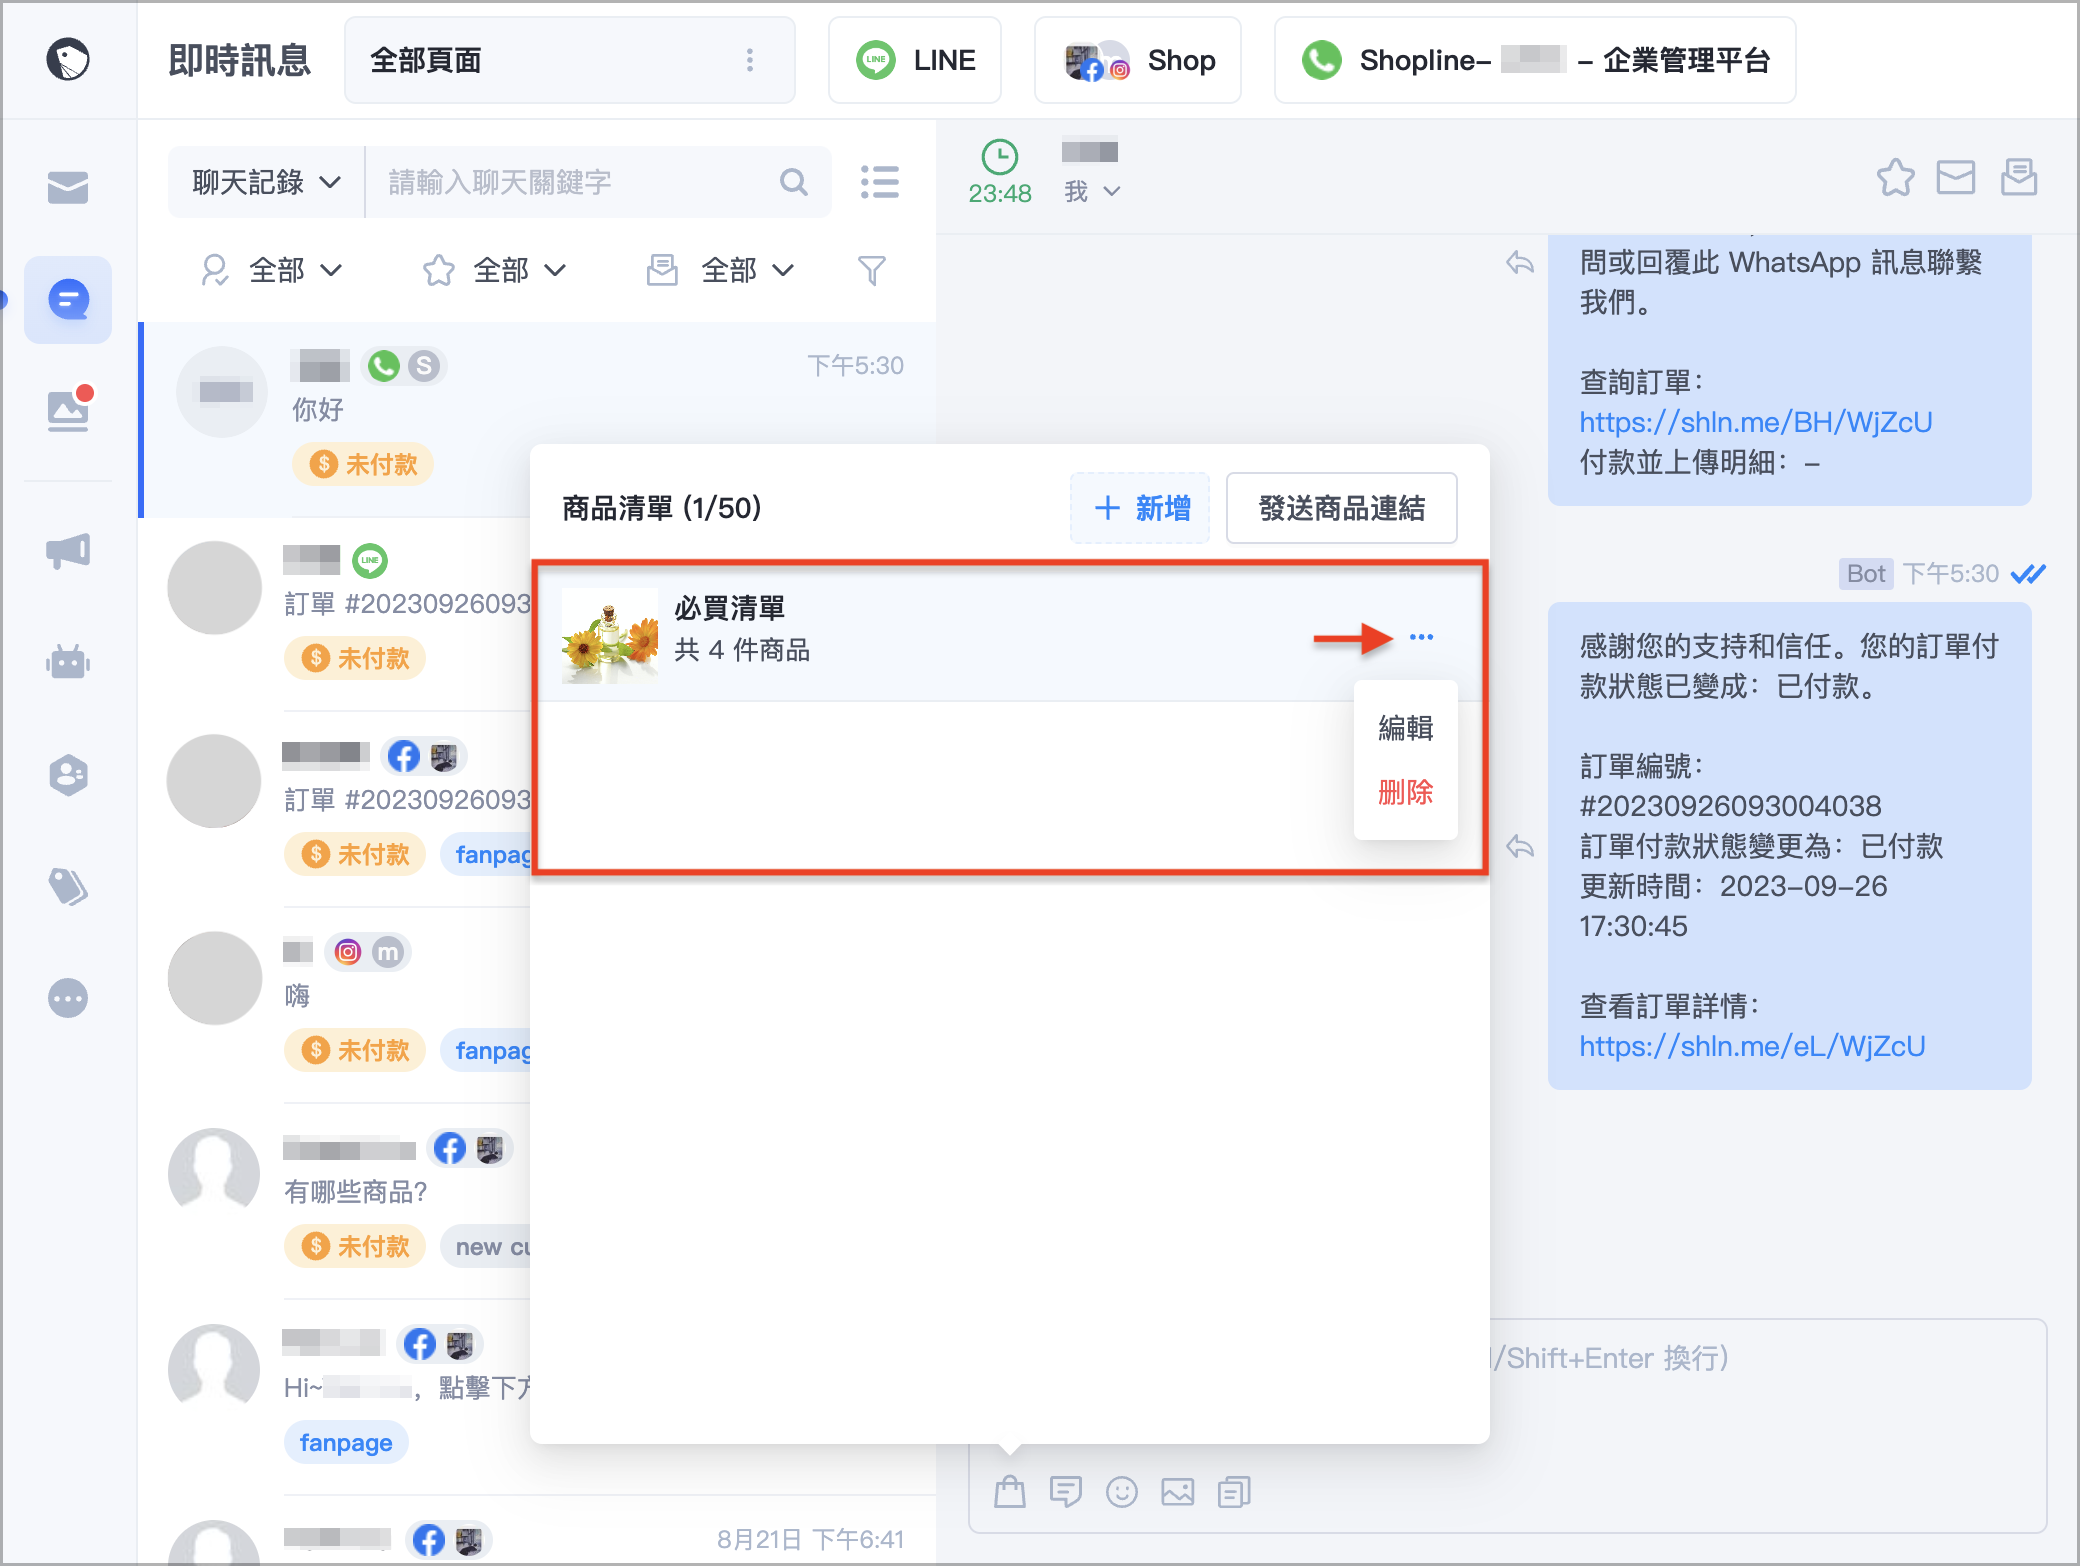The image size is (2080, 1566).
Task: Click the 商品清單 (1/50) header
Action: click(661, 508)
